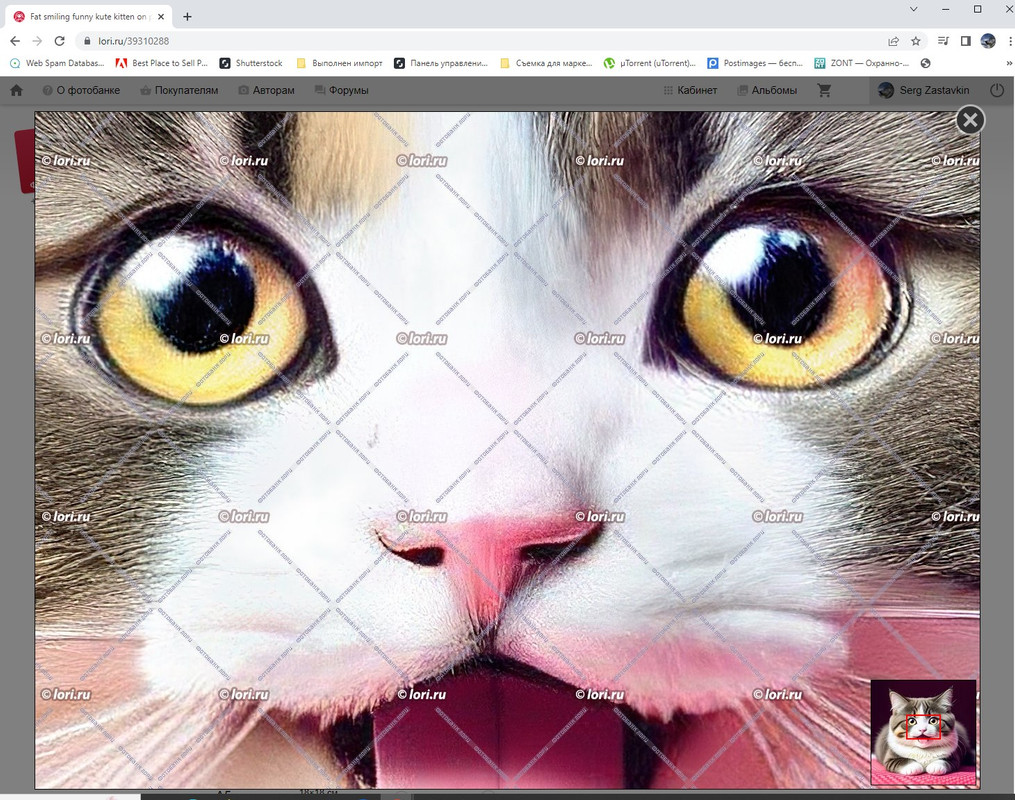This screenshot has width=1015, height=800.
Task: Maximize the browser window
Action: 977,9
